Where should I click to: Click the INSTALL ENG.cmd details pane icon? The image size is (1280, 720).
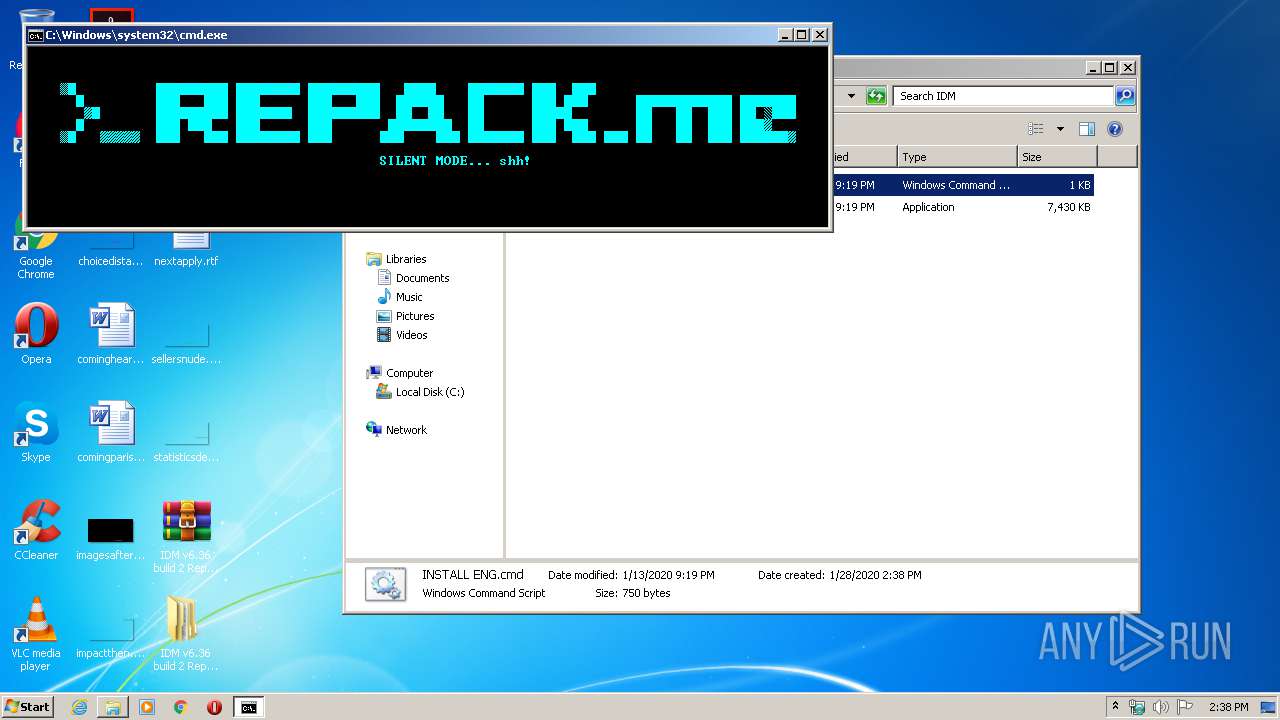tap(385, 585)
